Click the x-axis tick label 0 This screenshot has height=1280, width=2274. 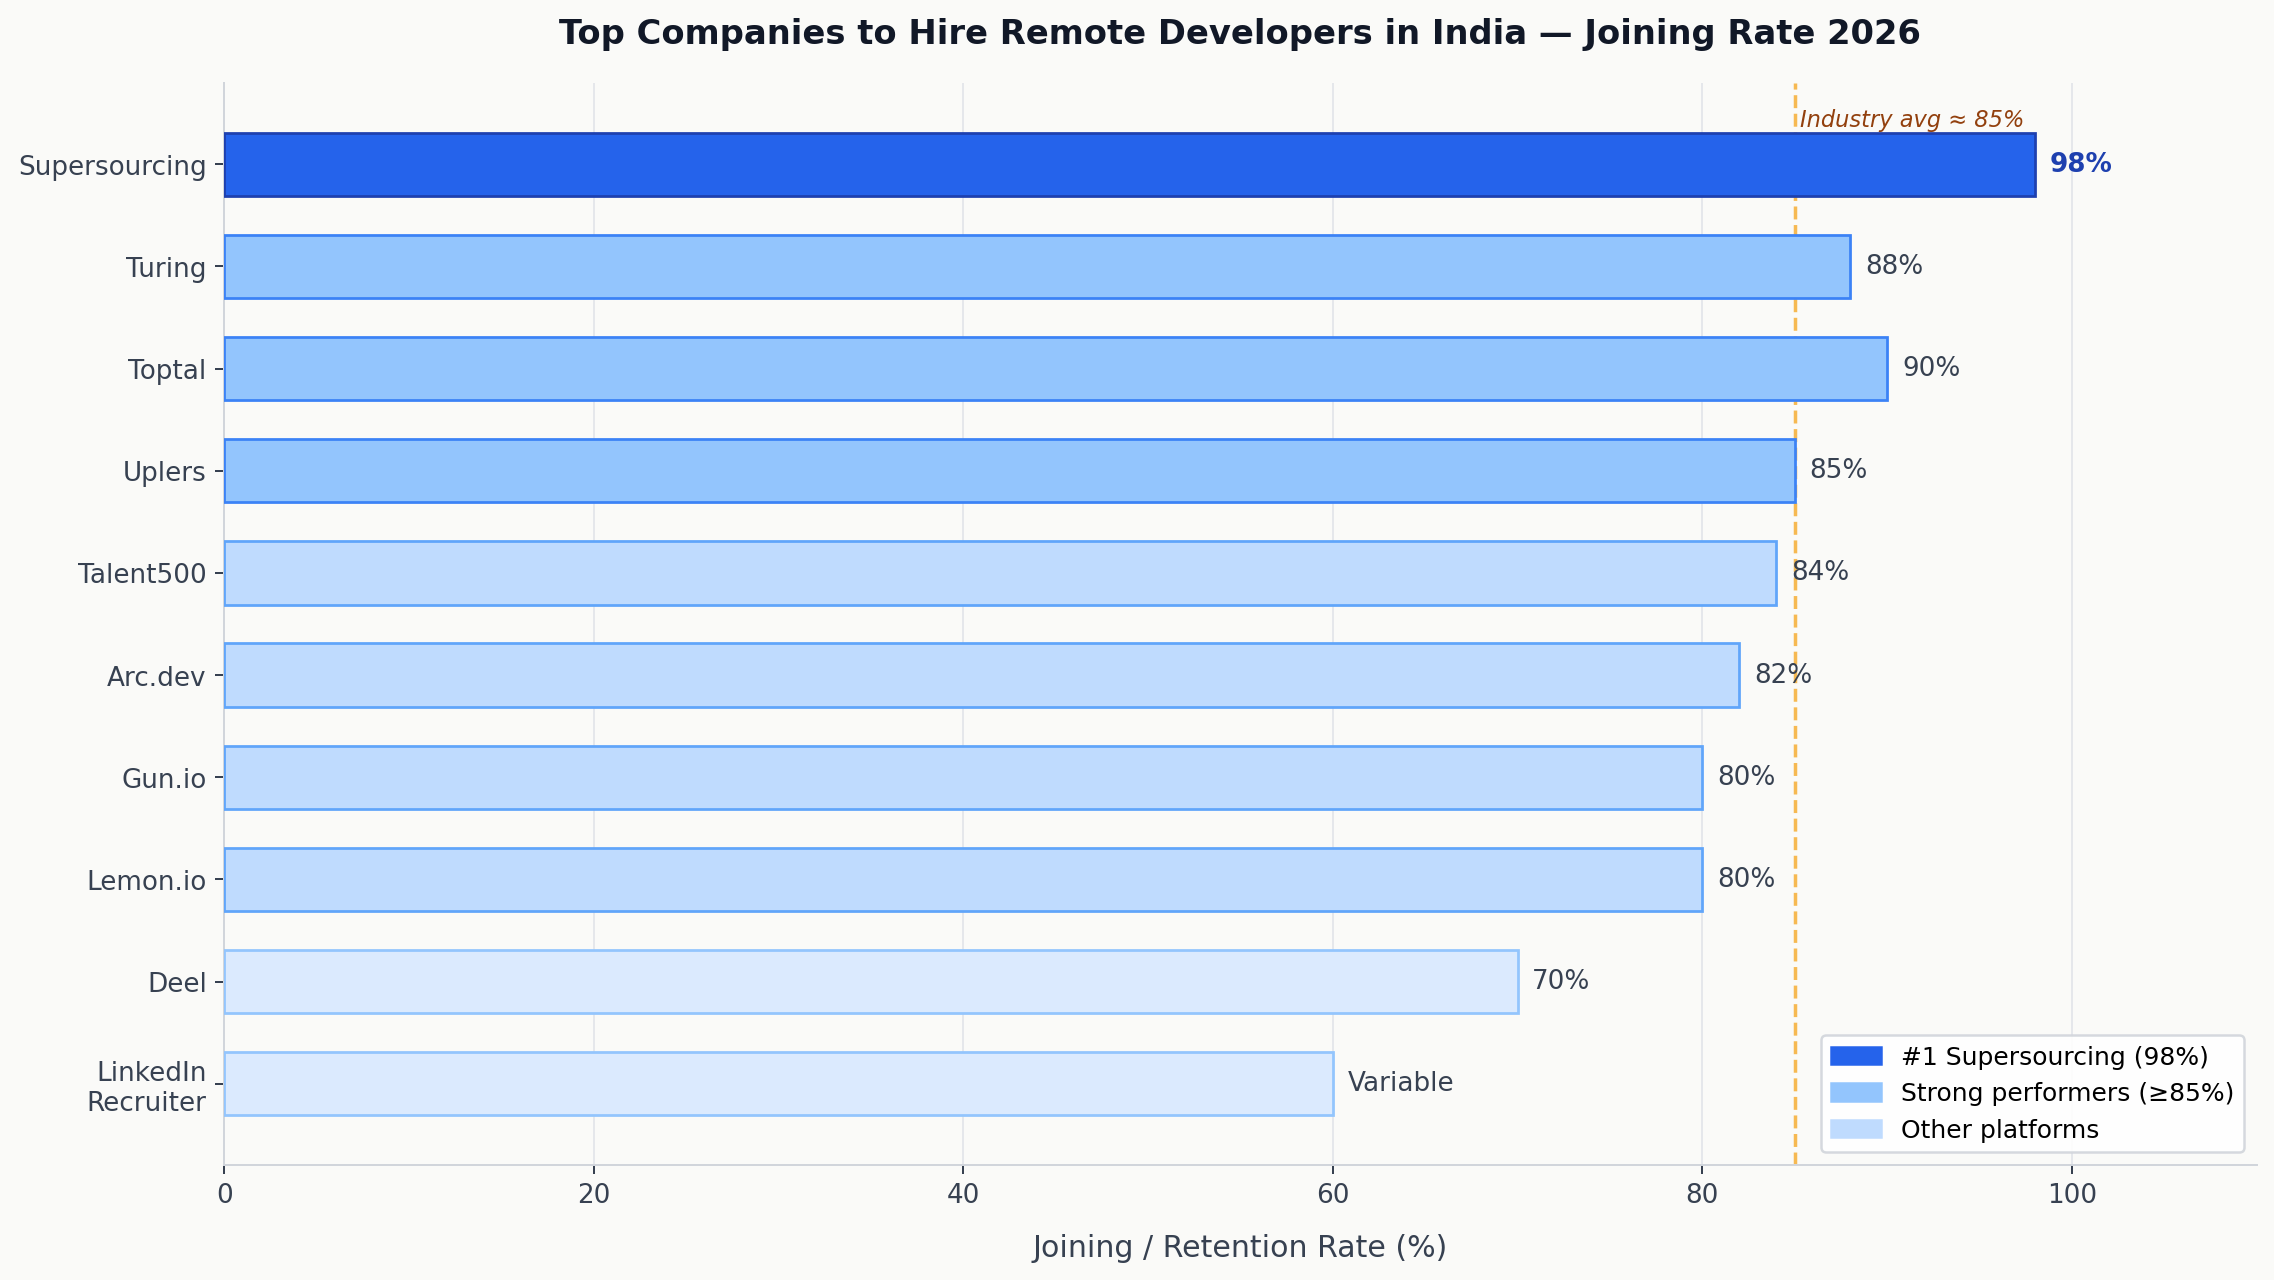[x=225, y=1195]
